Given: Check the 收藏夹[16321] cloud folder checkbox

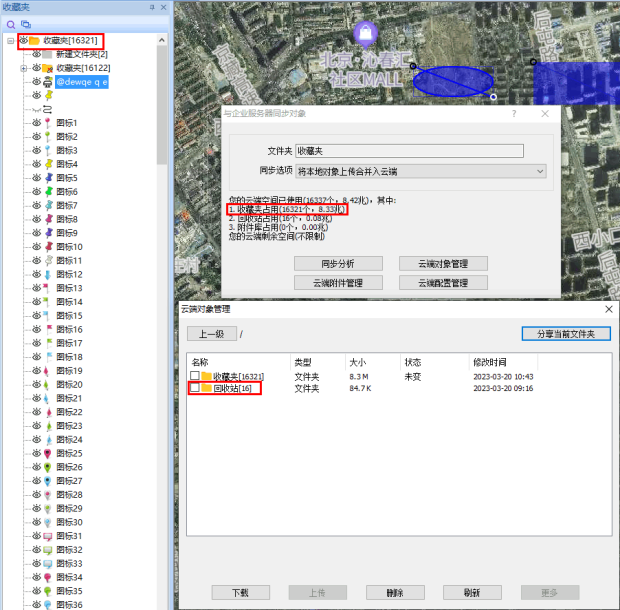Looking at the screenshot, I should [x=194, y=376].
